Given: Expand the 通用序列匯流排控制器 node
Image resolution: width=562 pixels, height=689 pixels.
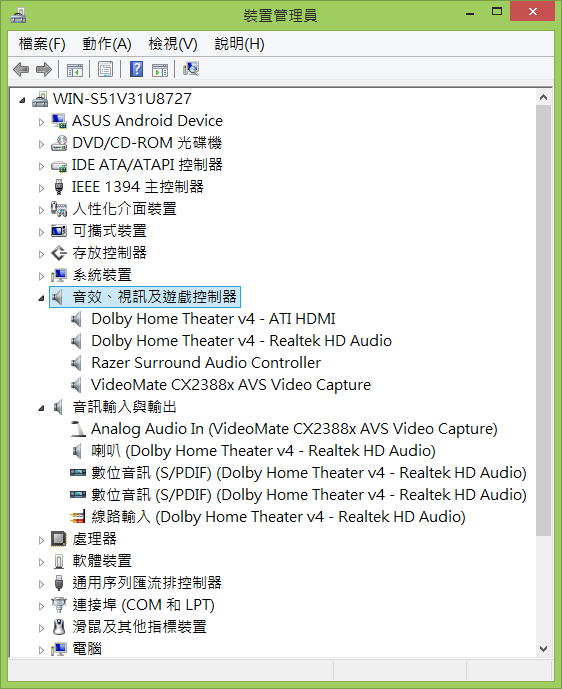Looking at the screenshot, I should click(x=41, y=584).
